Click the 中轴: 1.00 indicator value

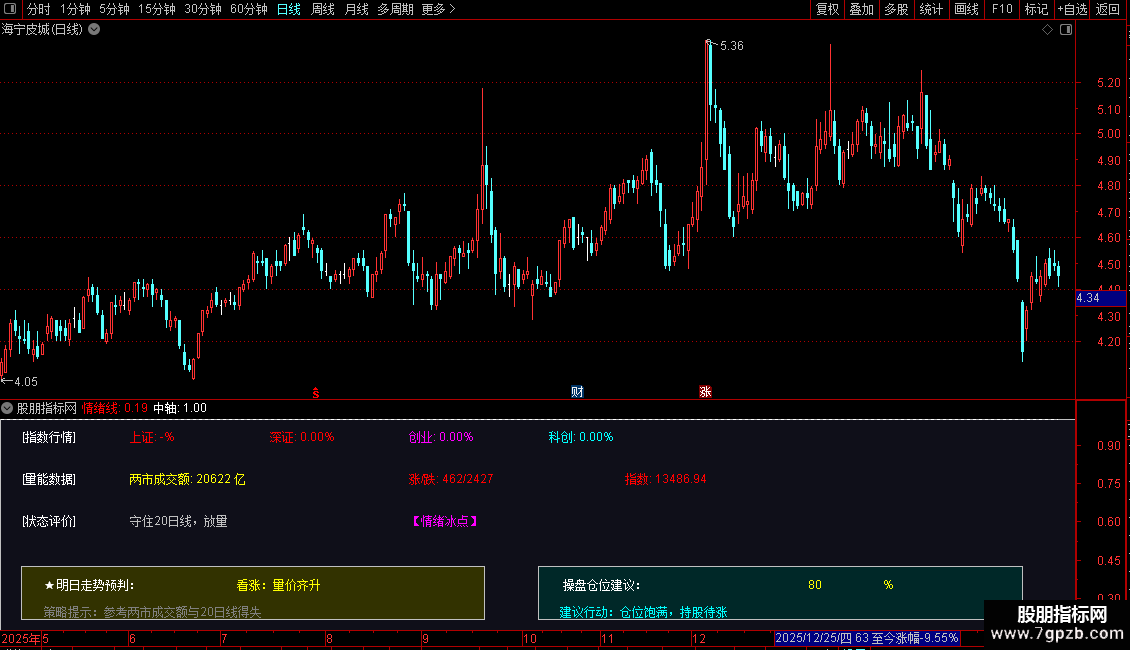point(180,408)
